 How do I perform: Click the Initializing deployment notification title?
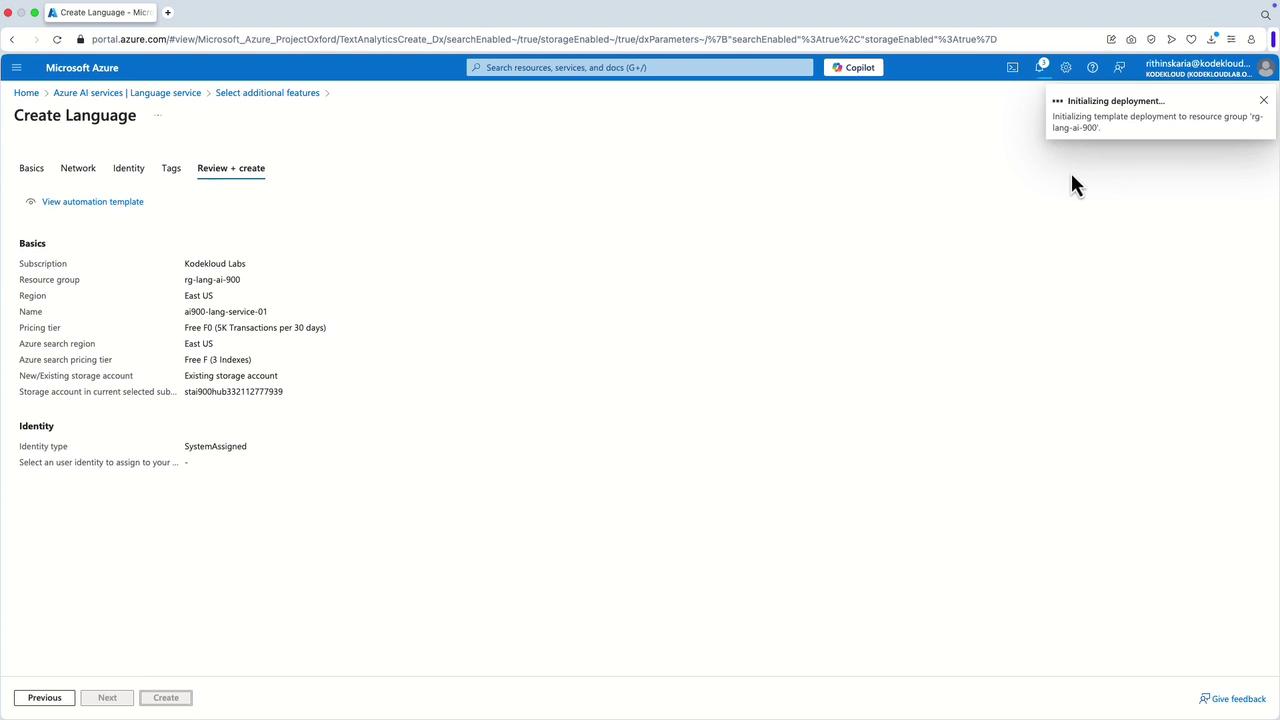[1116, 101]
